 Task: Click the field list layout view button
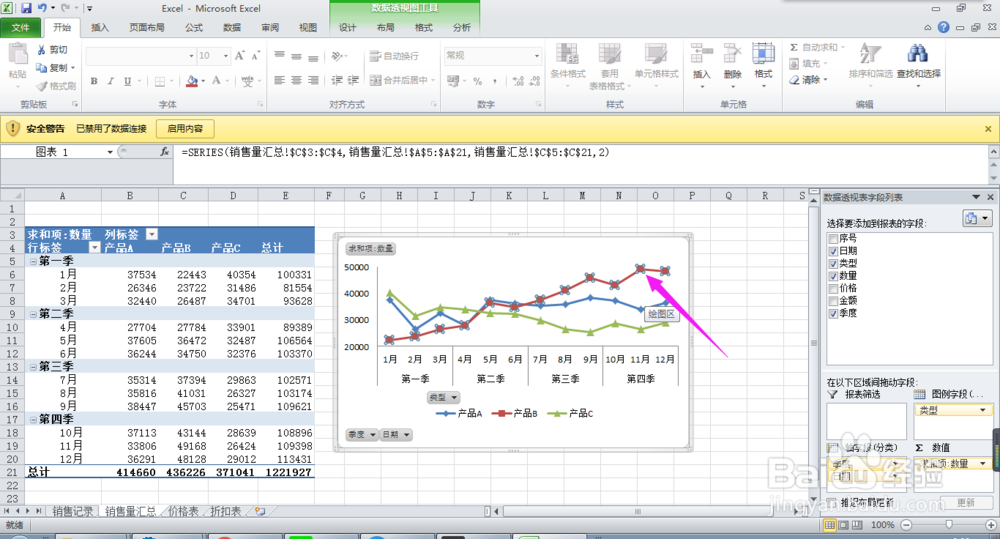[x=976, y=219]
